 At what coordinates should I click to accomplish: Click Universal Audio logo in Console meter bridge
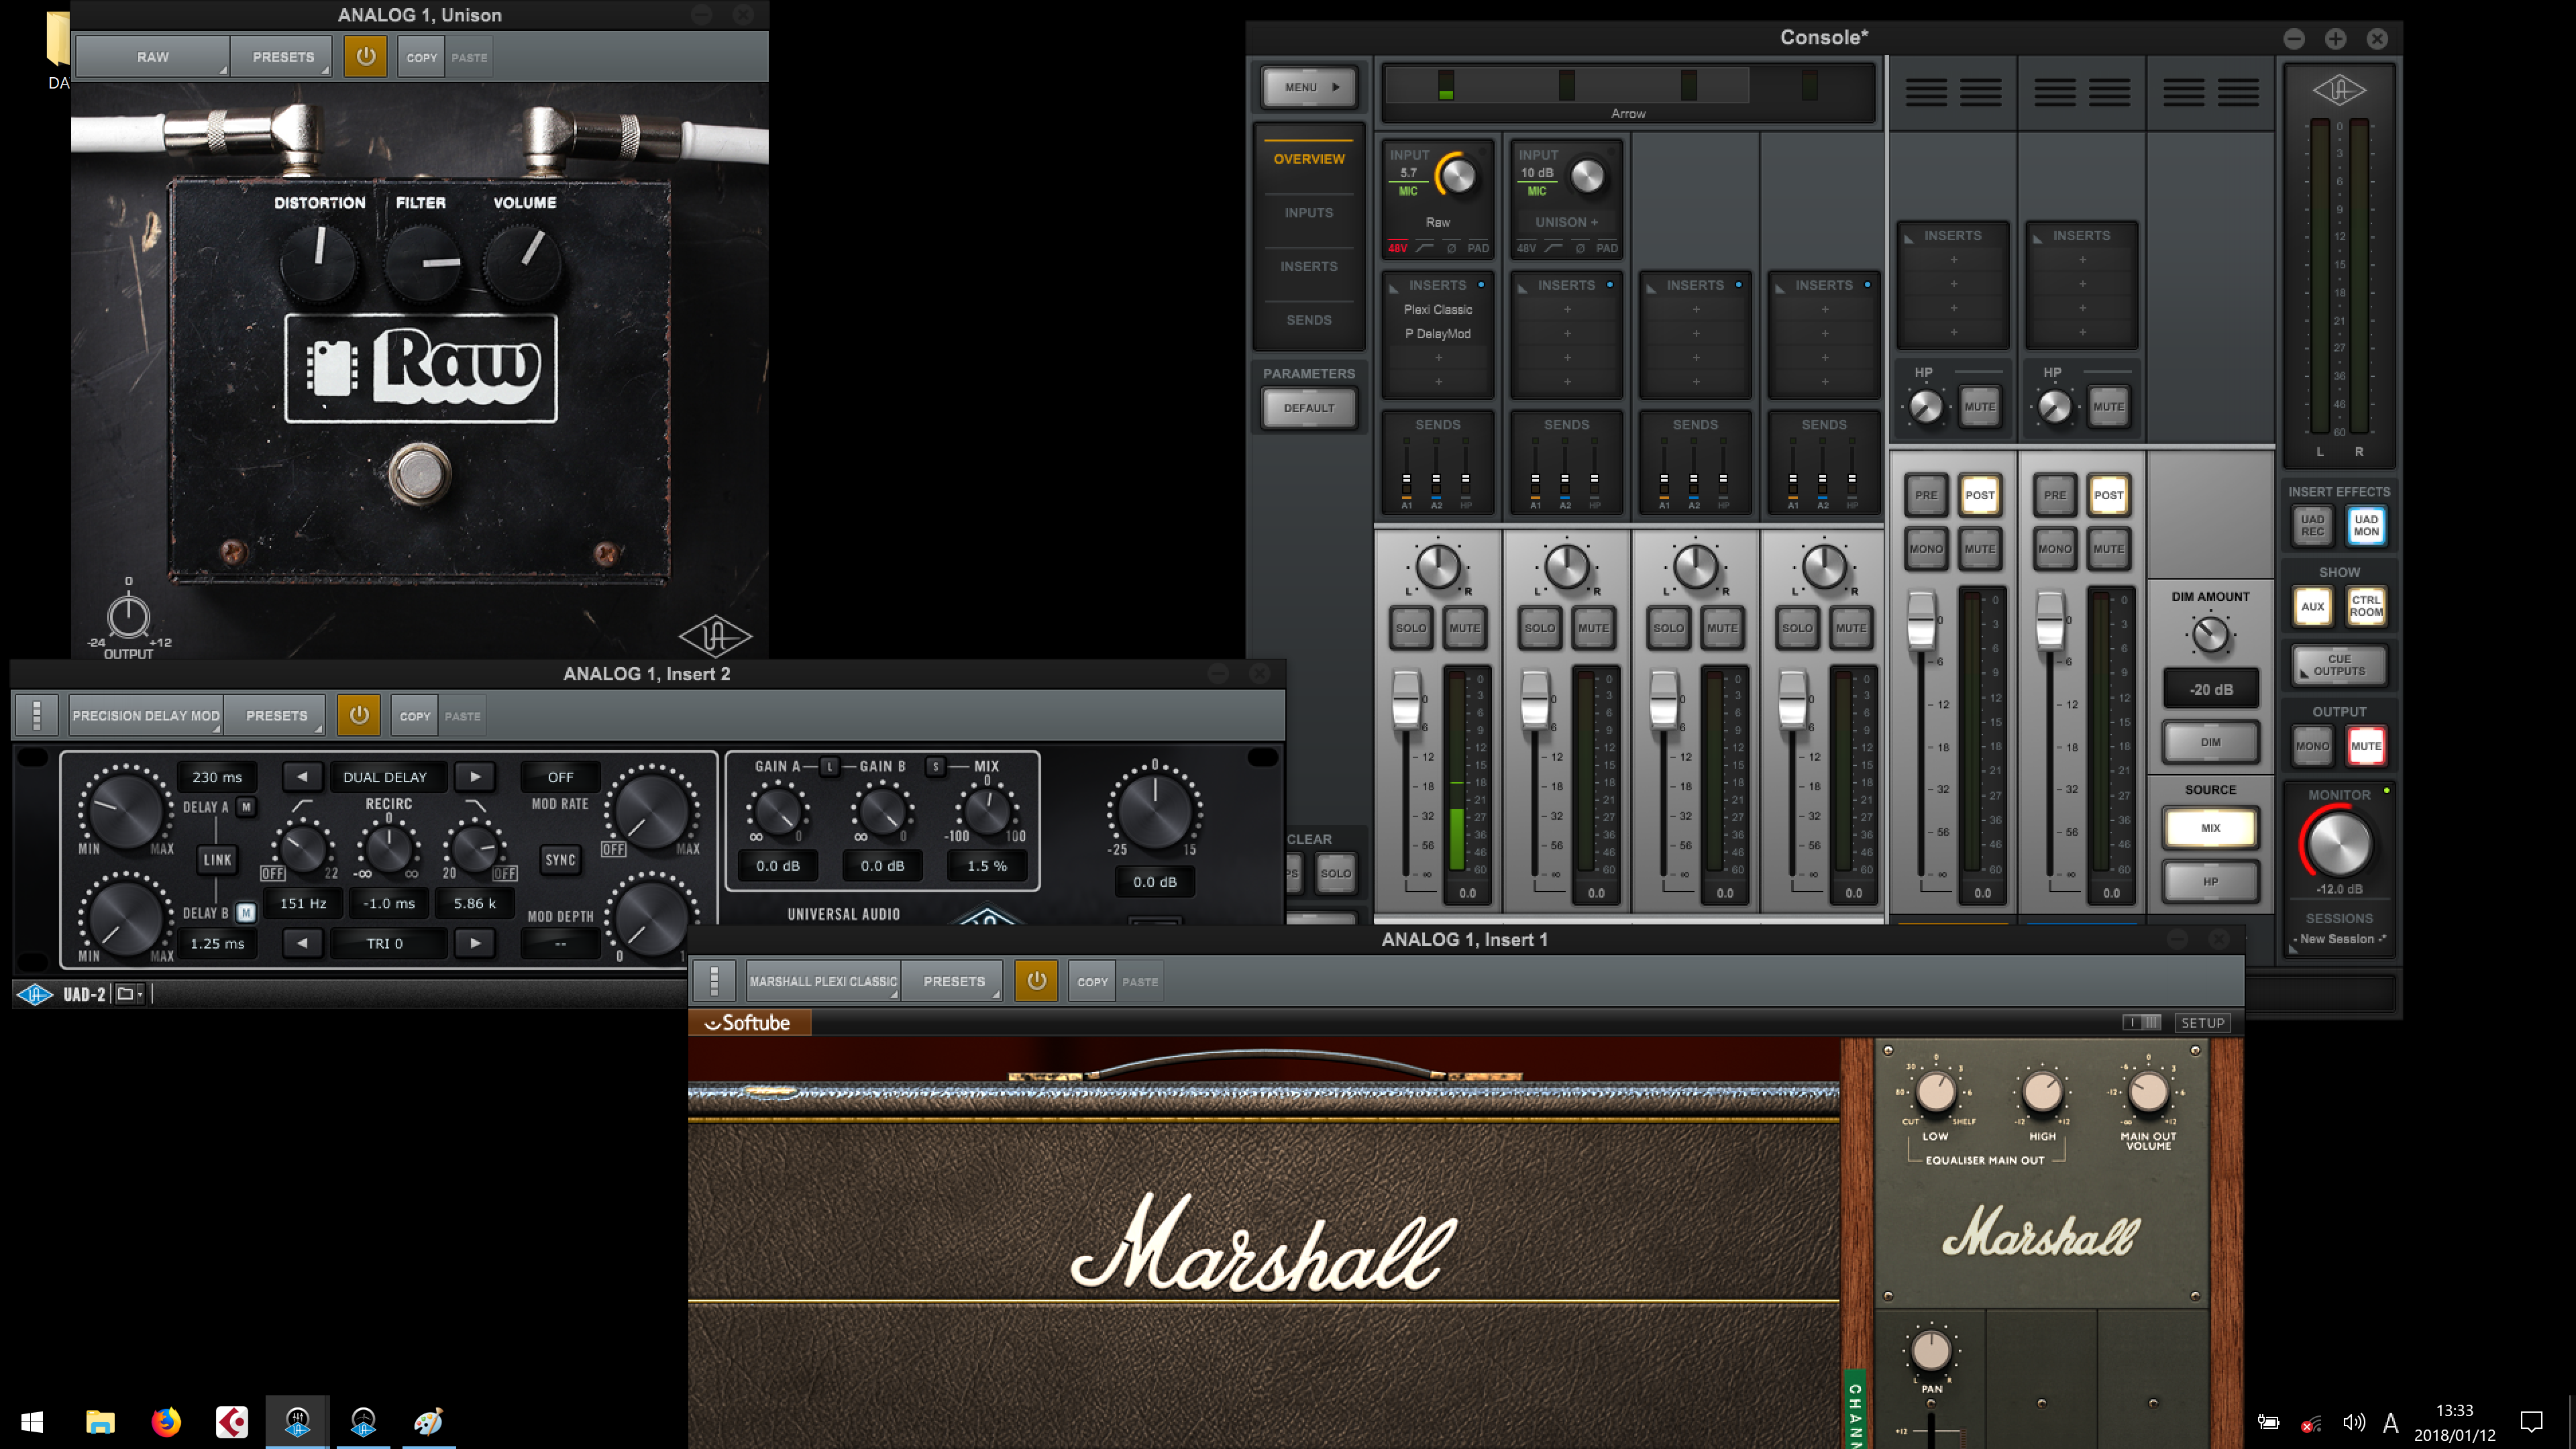tap(2339, 91)
